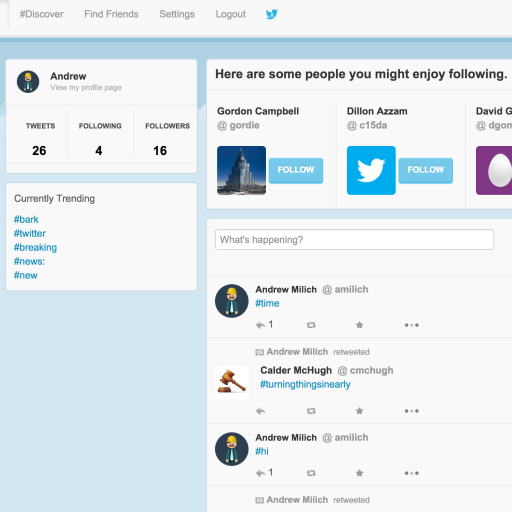The image size is (512, 512).
Task: Open Gordon Campbell's skyscraper profile picture
Action: [x=241, y=170]
